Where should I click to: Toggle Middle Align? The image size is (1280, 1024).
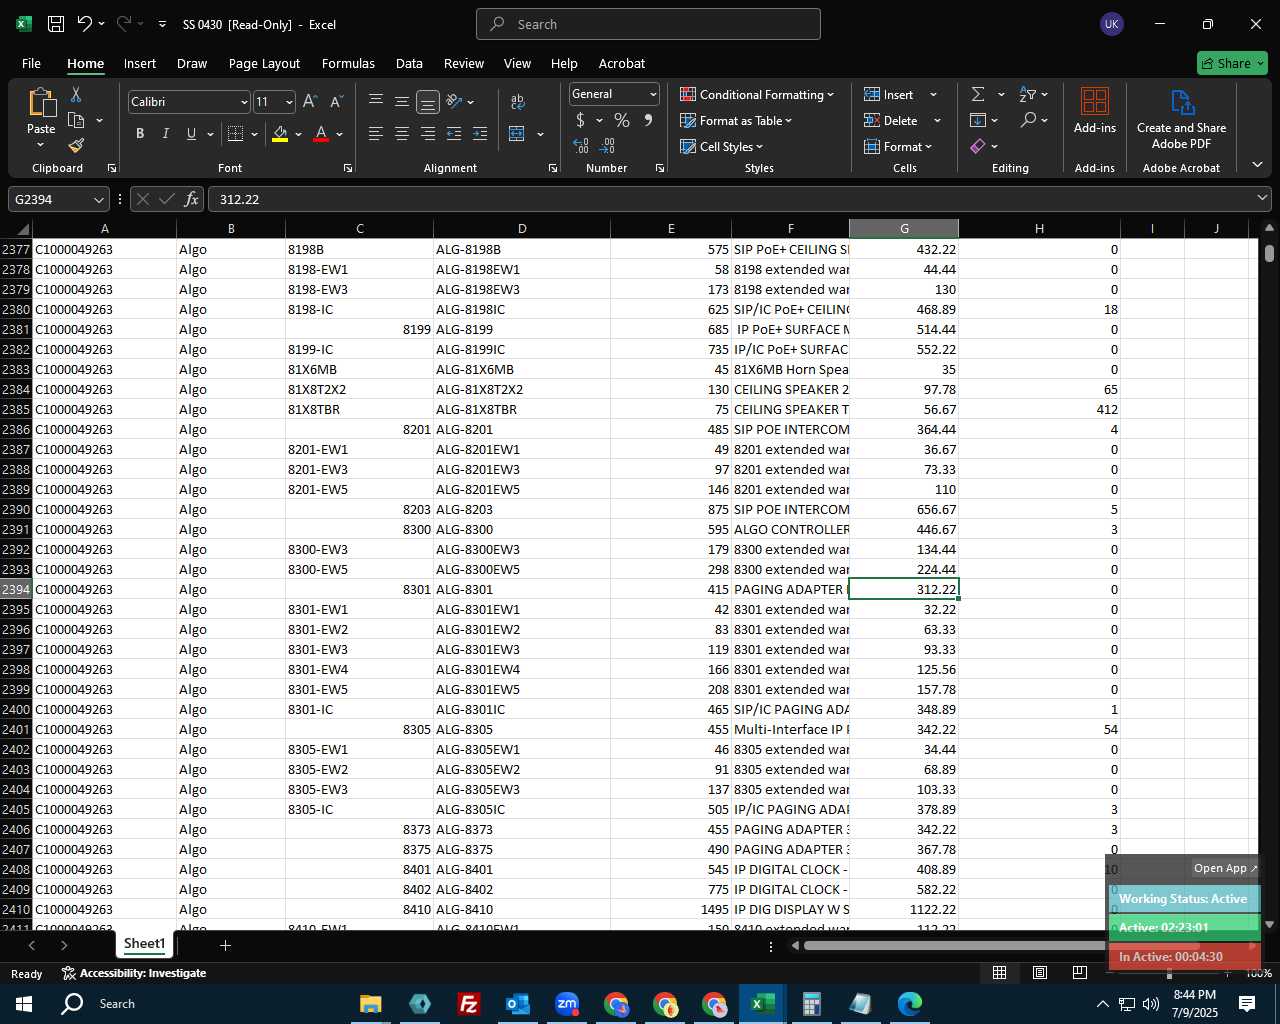click(402, 102)
